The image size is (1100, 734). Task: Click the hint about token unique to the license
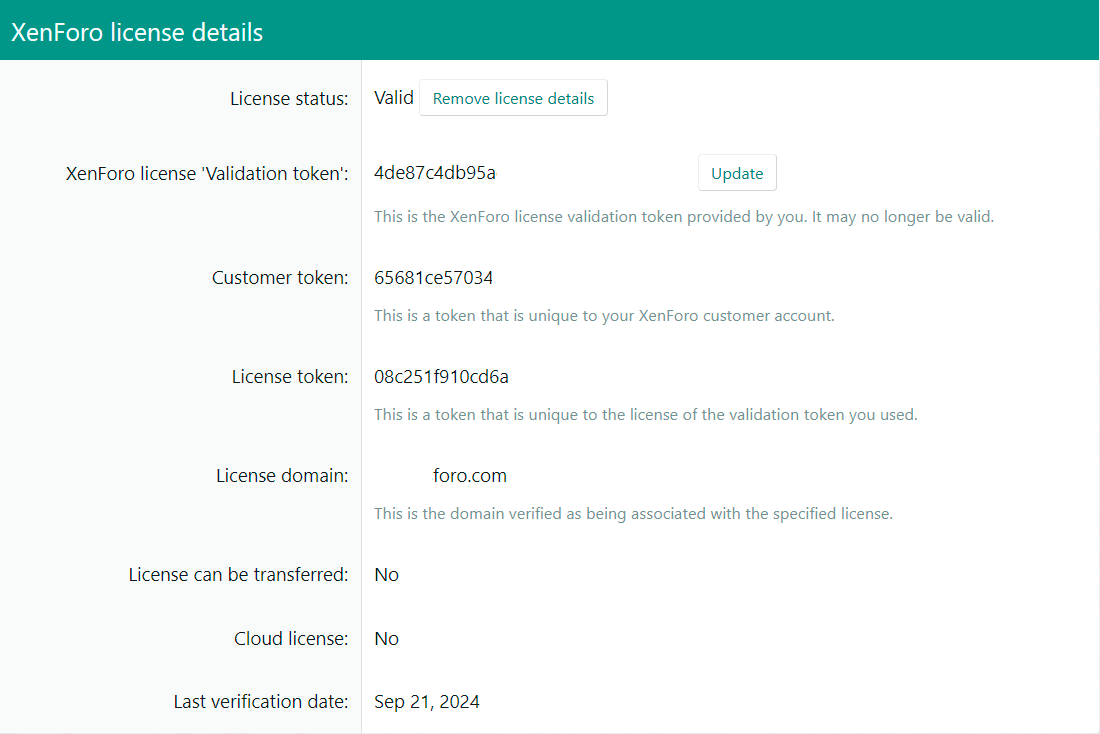coord(645,415)
